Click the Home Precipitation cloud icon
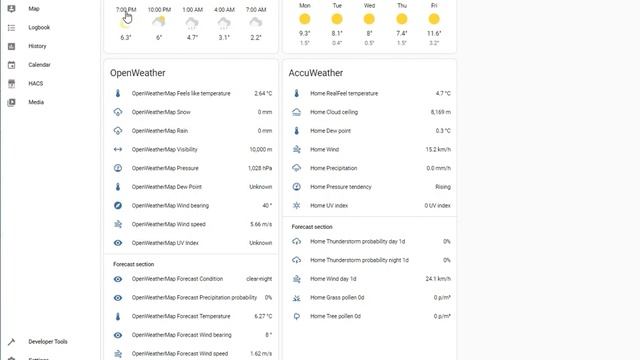This screenshot has width=640, height=360. tap(297, 168)
